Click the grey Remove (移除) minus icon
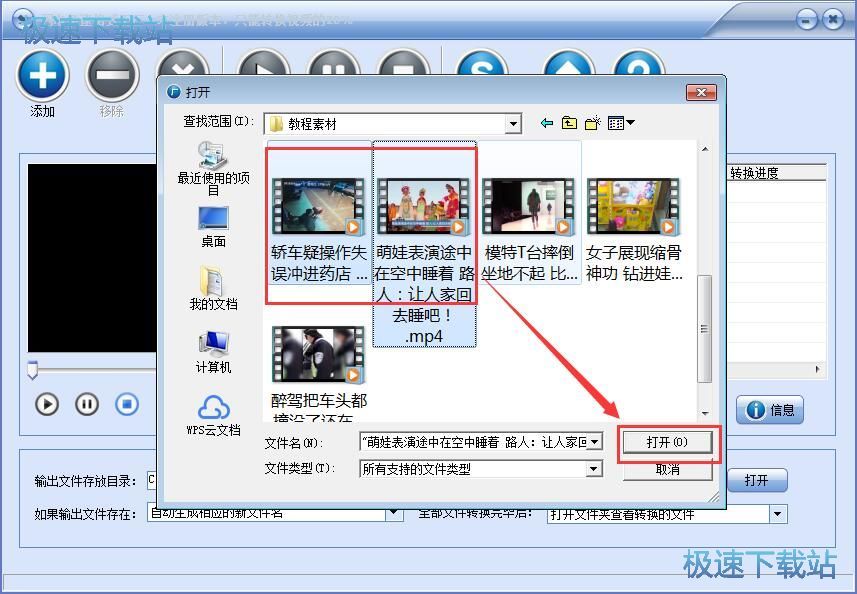Screen dimensions: 857x594 [112, 75]
